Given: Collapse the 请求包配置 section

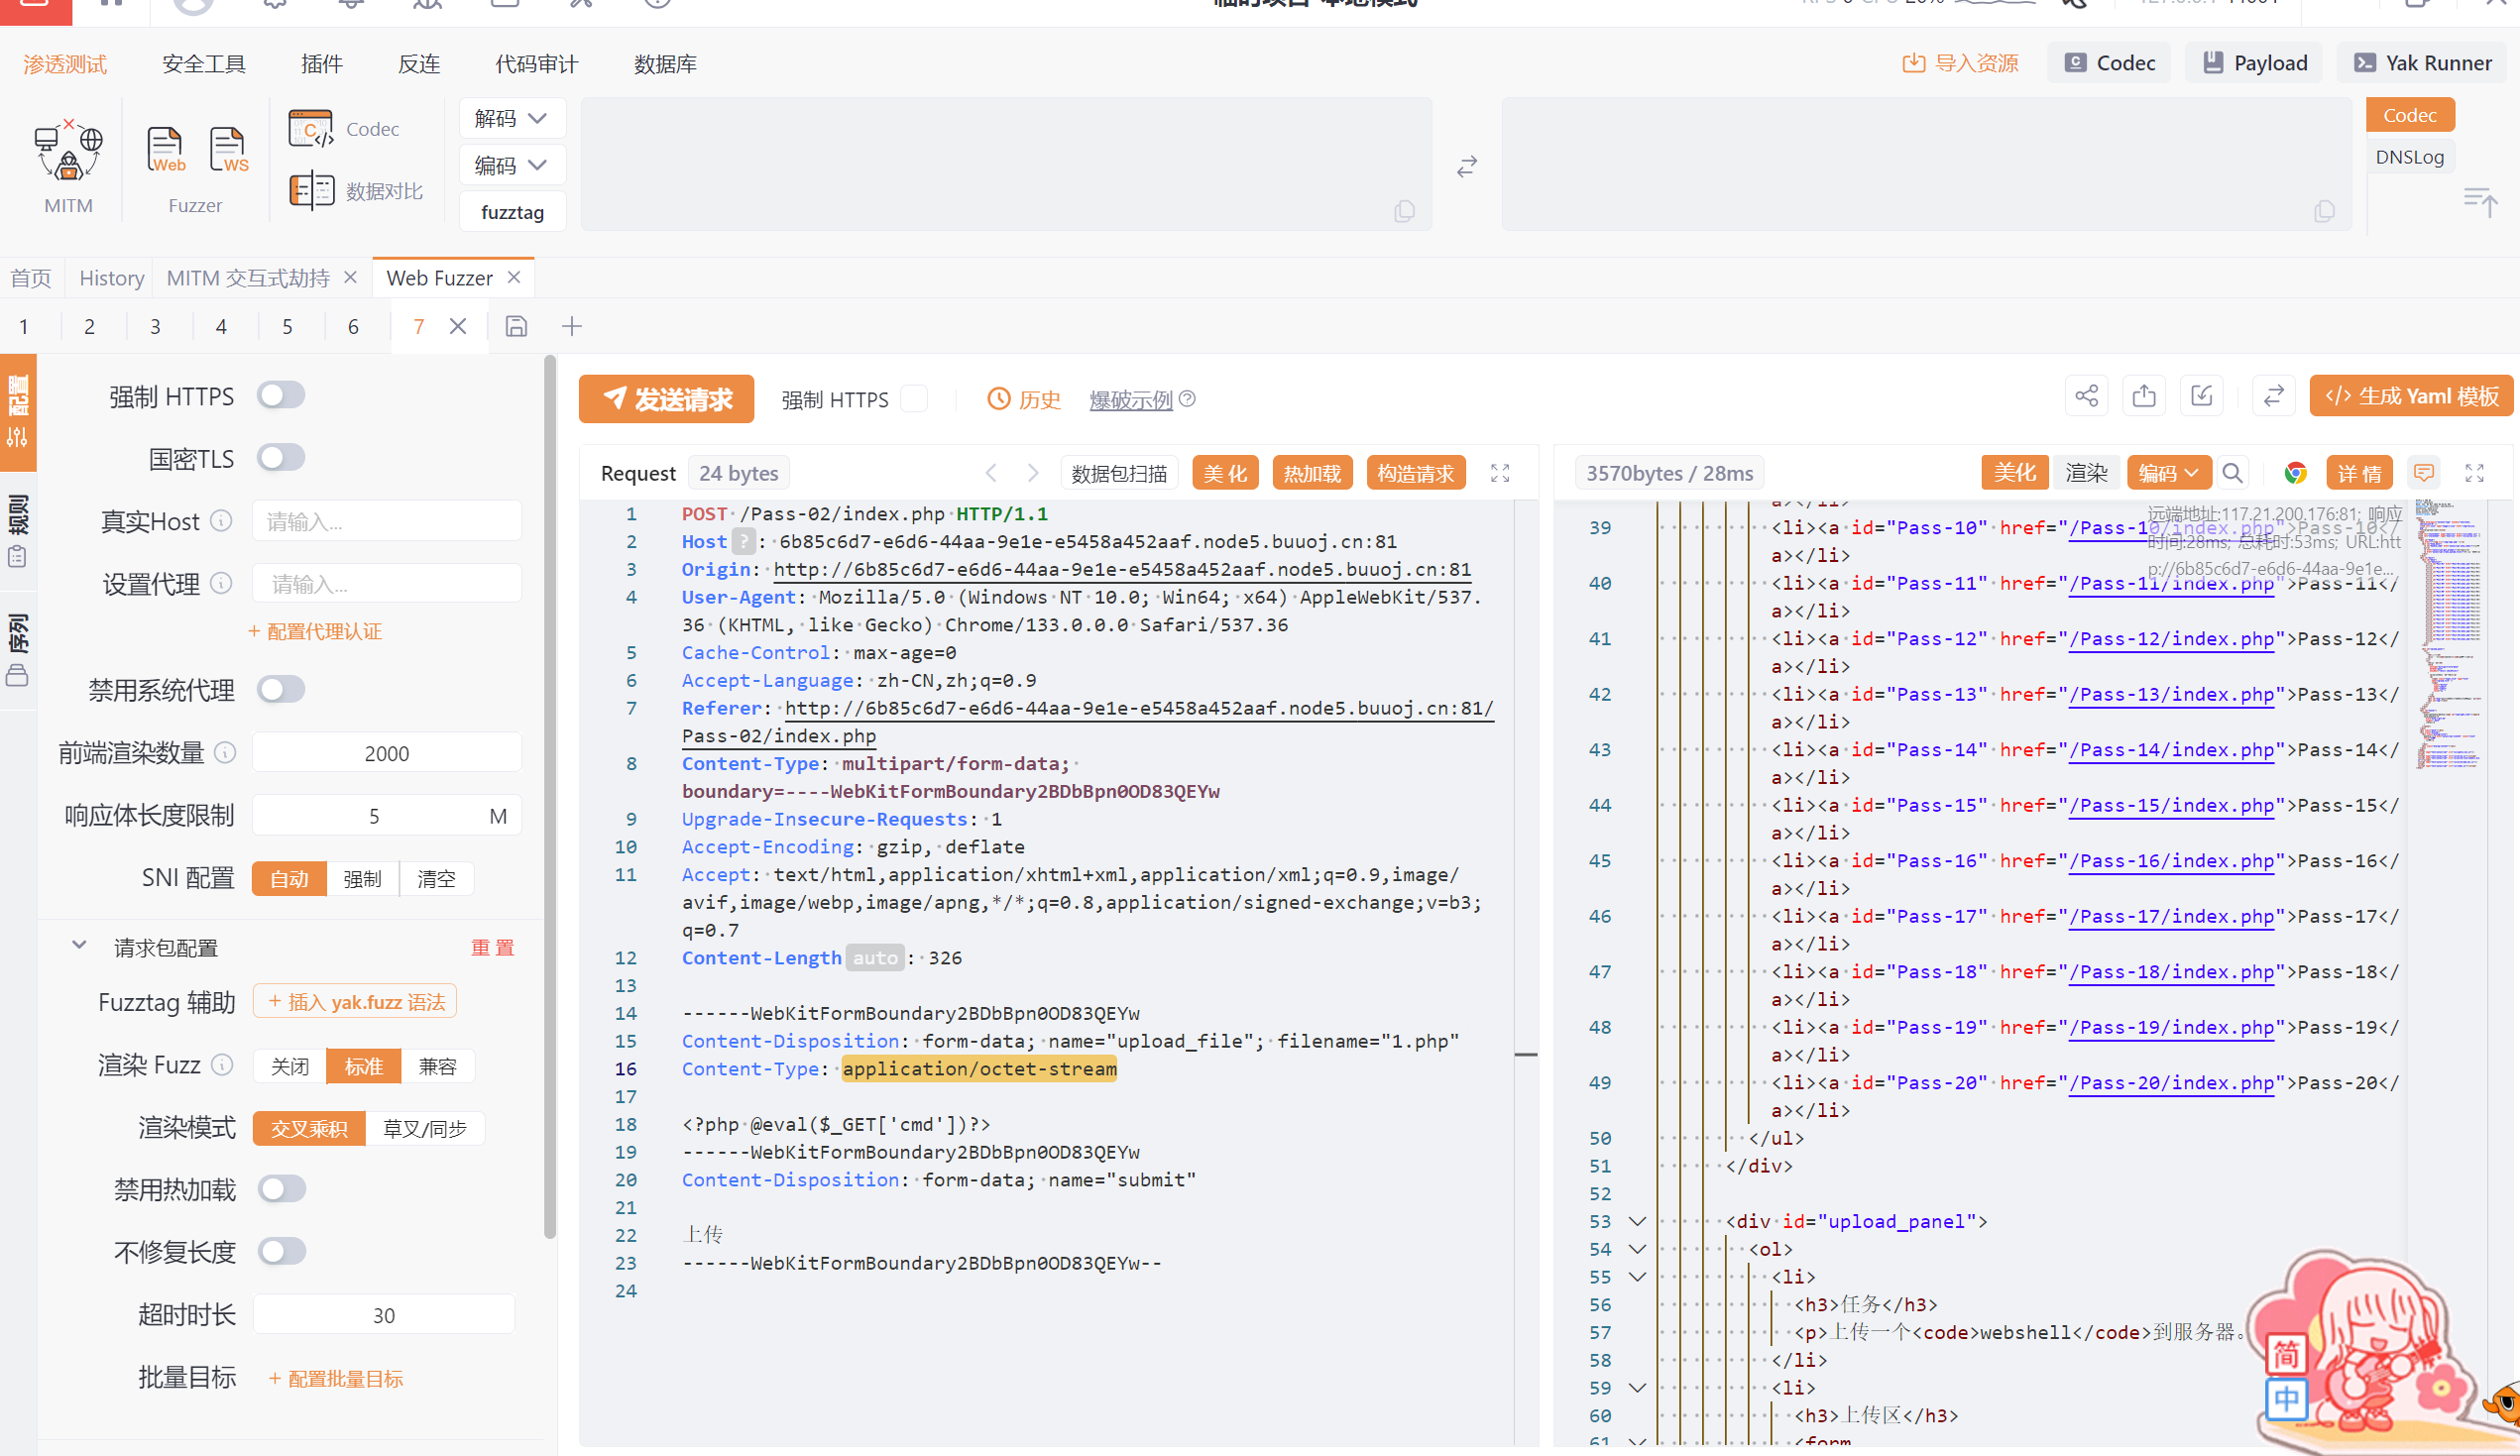Looking at the screenshot, I should (x=79, y=946).
